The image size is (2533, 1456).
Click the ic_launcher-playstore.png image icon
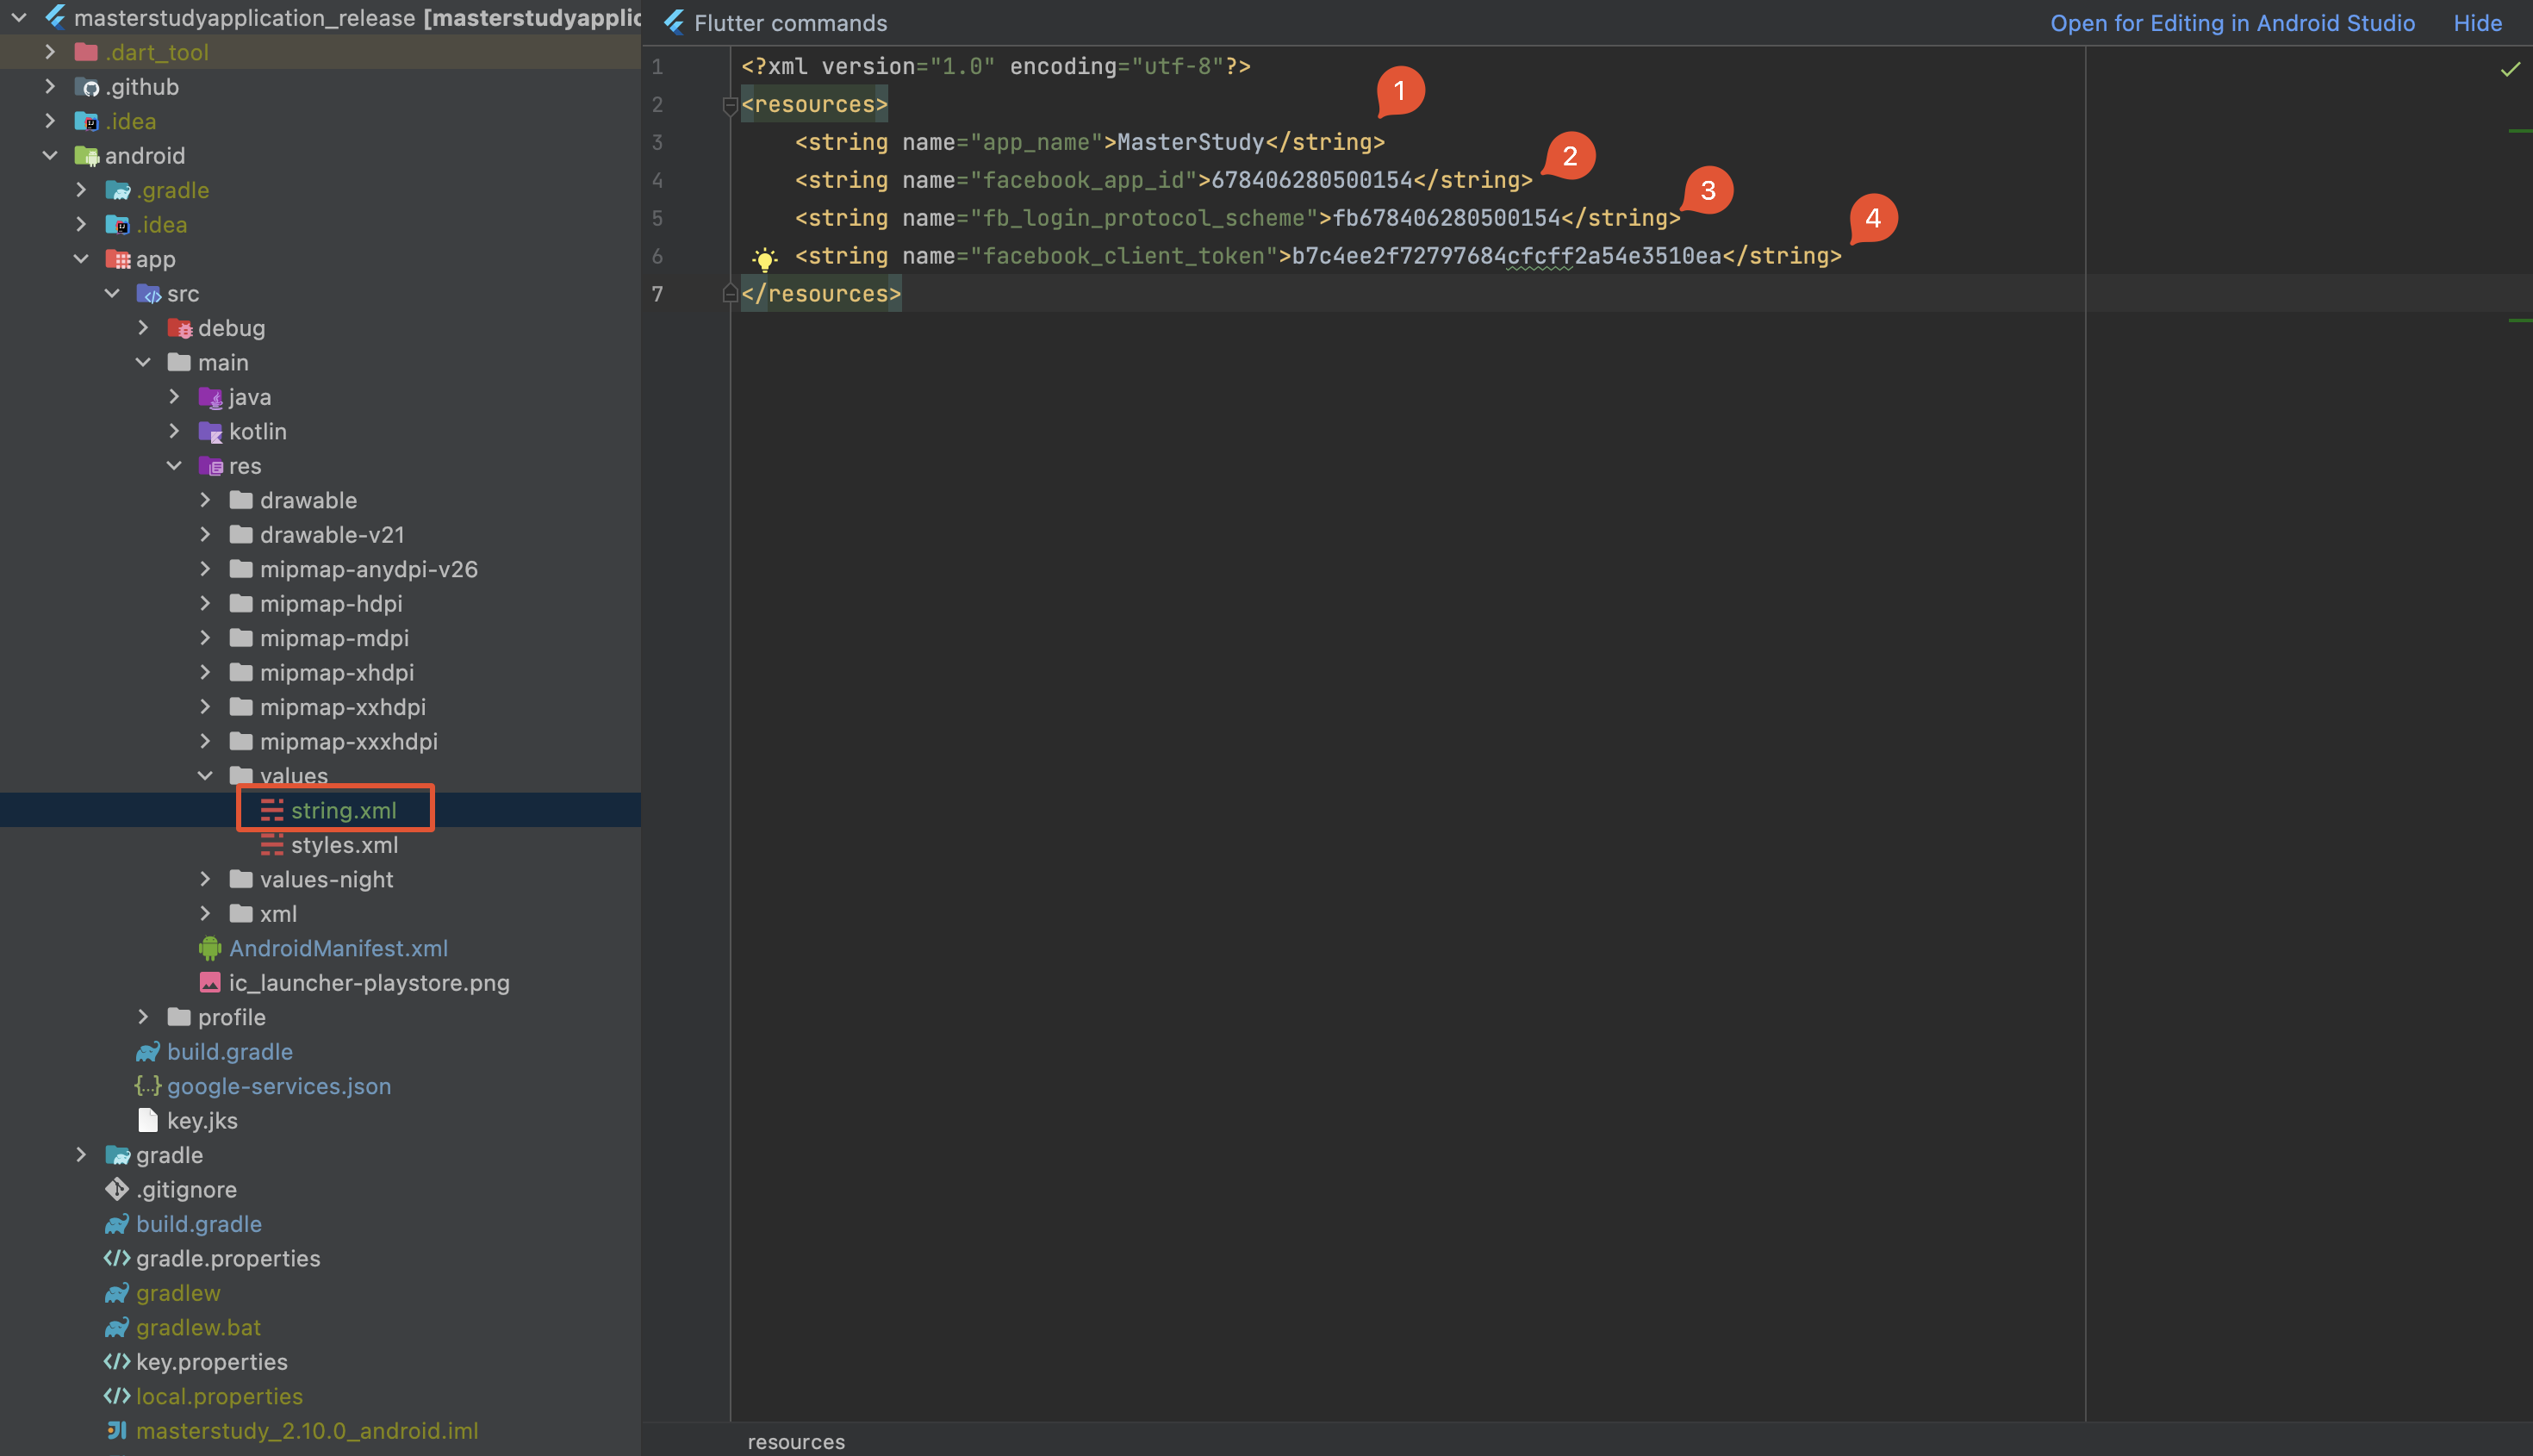point(210,982)
